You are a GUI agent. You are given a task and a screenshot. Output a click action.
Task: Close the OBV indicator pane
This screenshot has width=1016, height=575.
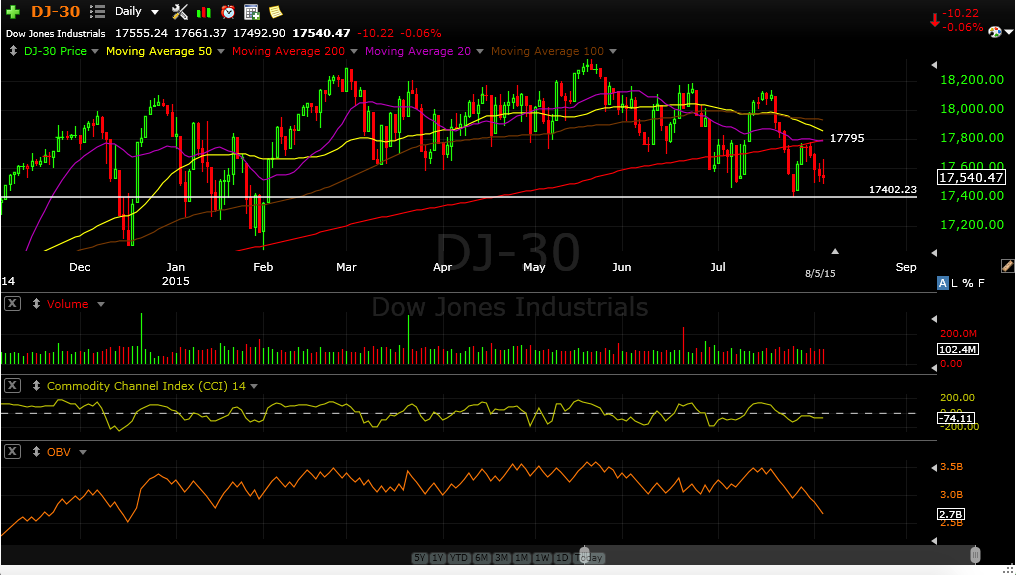tap(12, 451)
